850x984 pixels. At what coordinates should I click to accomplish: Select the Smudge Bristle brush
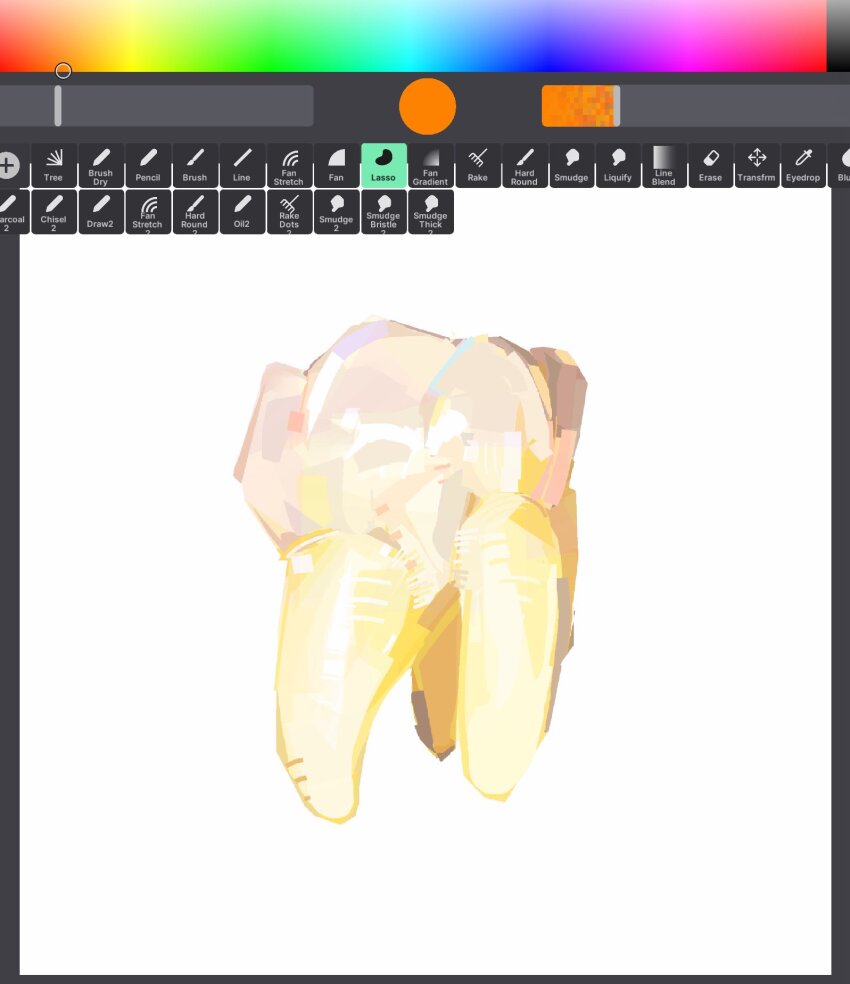pyautogui.click(x=383, y=212)
